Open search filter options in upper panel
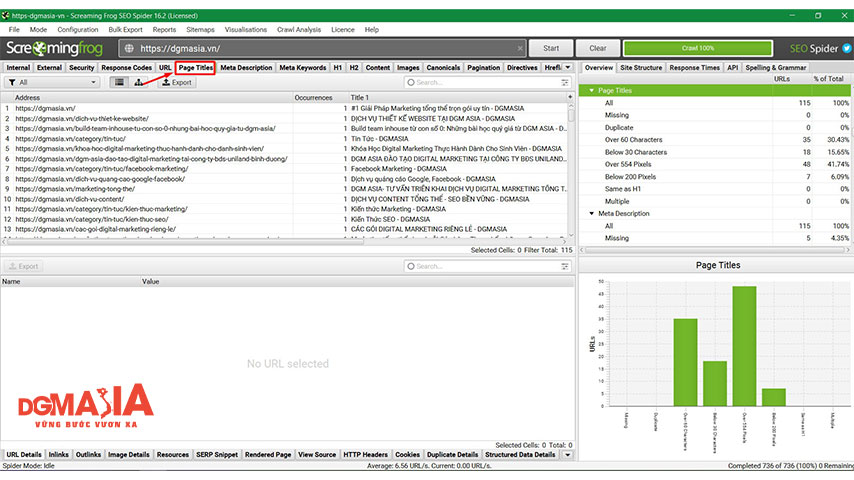 [x=565, y=82]
